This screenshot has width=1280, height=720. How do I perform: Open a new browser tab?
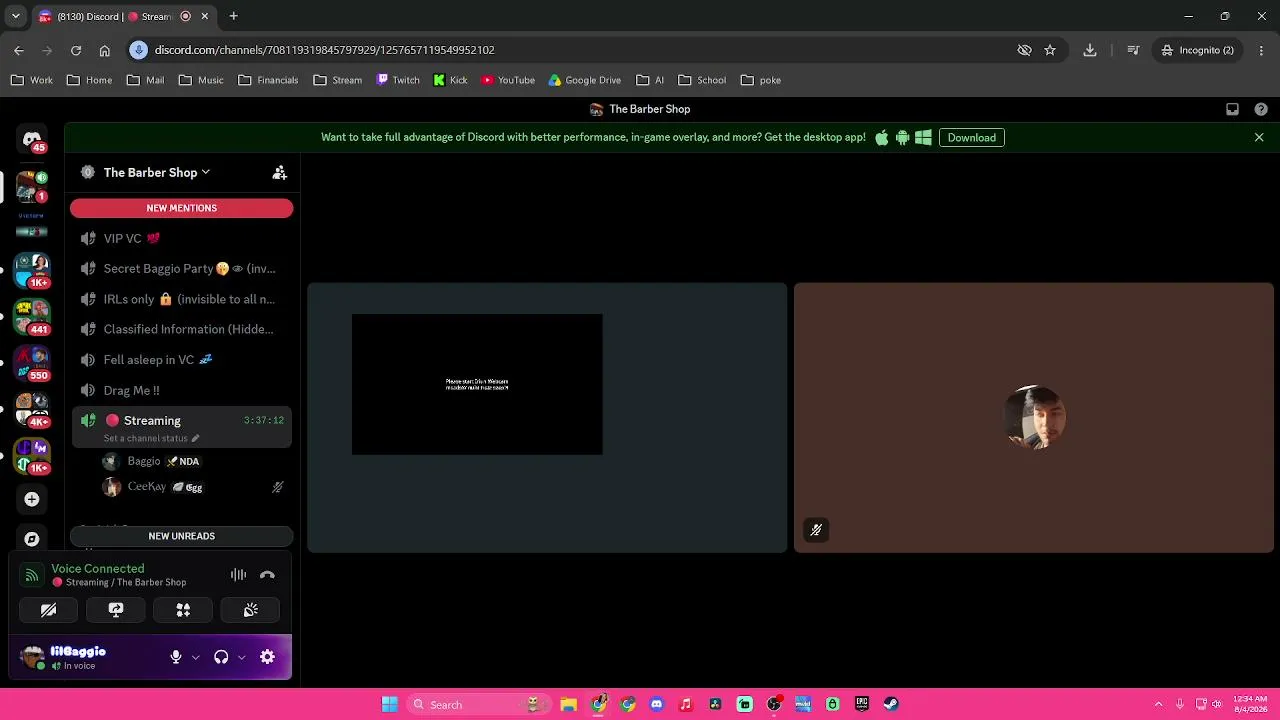coord(233,16)
